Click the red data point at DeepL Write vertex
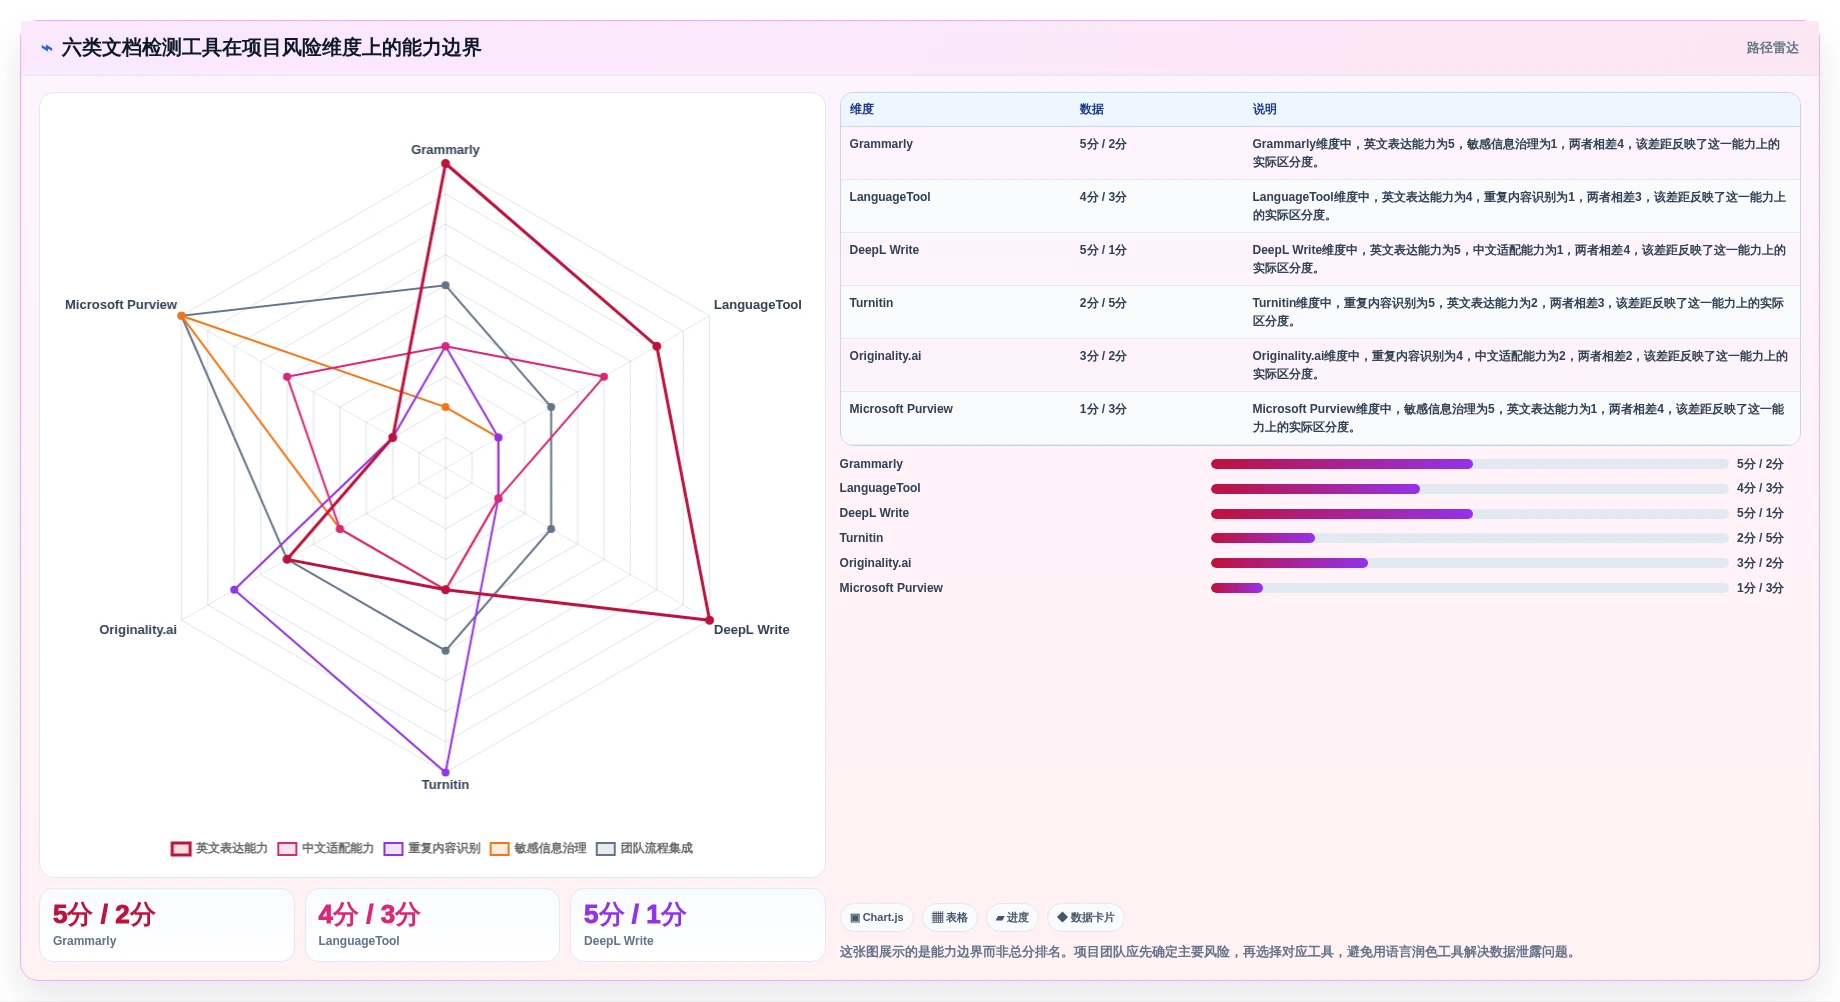The image size is (1840, 1002). [x=709, y=620]
